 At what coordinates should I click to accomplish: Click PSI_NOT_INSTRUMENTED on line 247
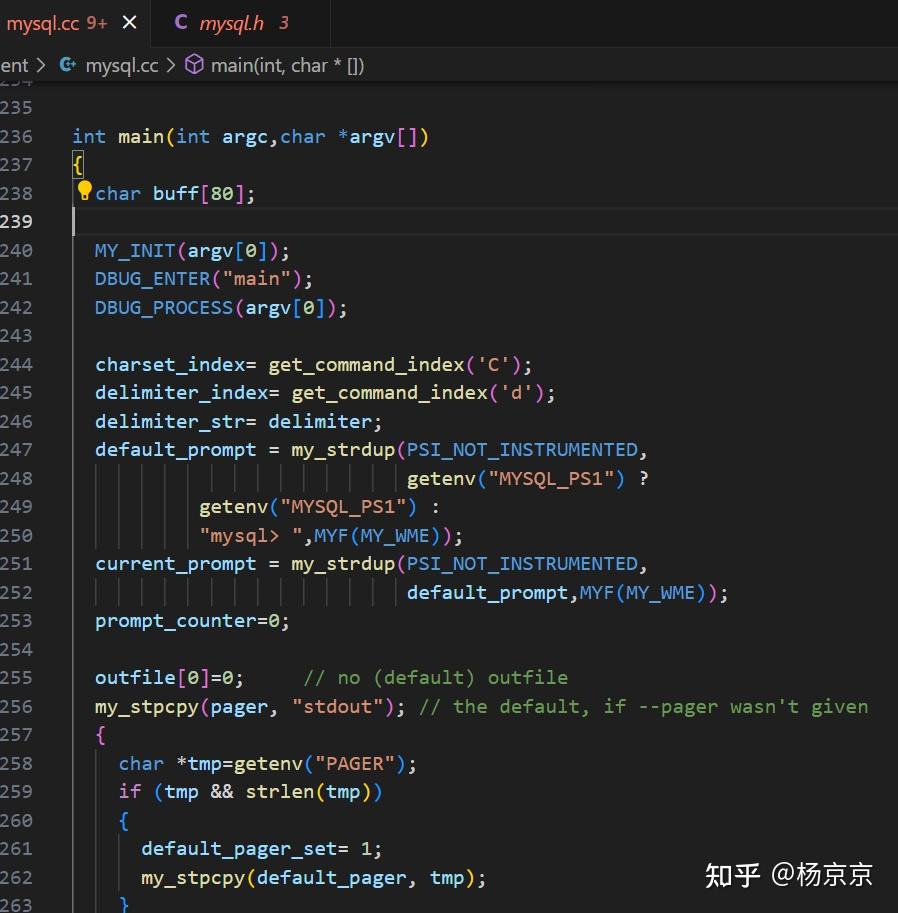click(522, 450)
